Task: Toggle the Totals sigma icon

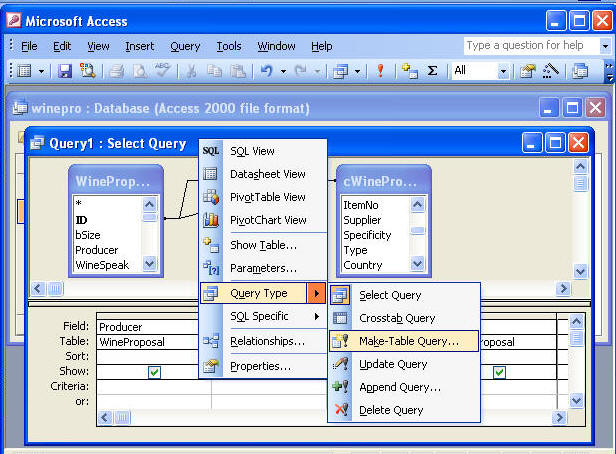Action: pyautogui.click(x=433, y=71)
